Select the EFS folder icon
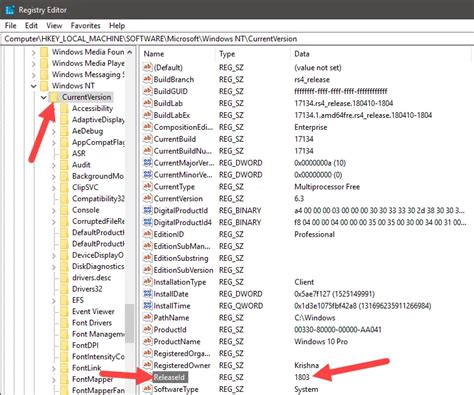 point(64,300)
